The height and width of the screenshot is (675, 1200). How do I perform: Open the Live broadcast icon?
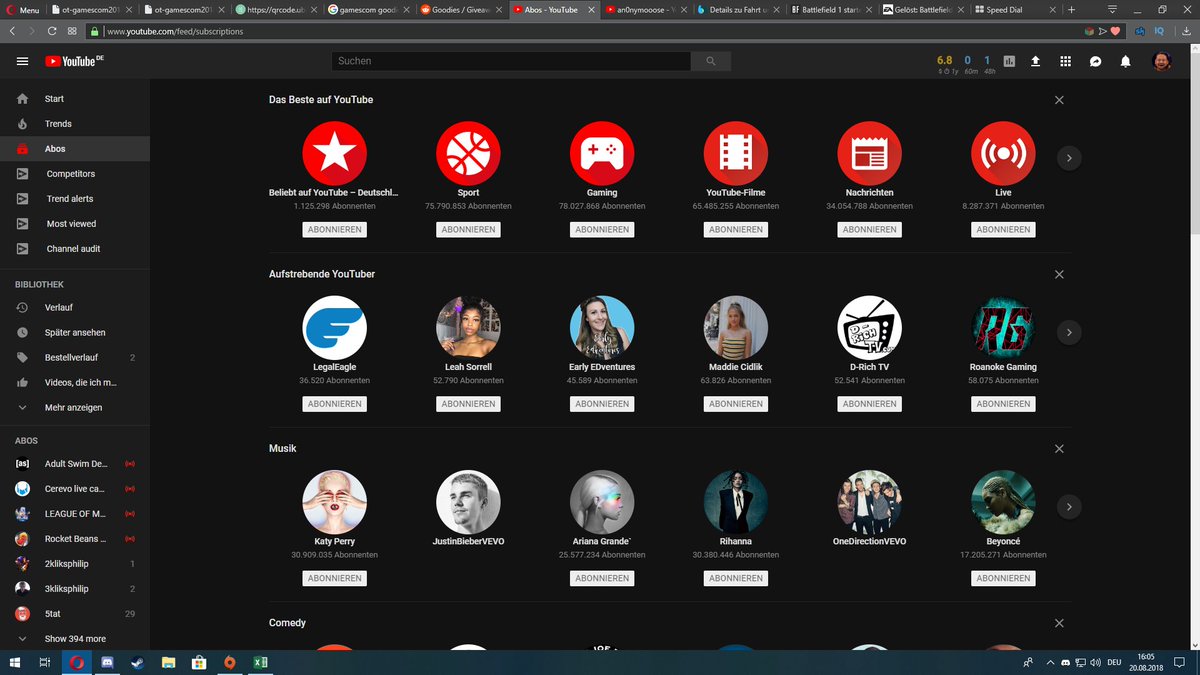point(1003,153)
